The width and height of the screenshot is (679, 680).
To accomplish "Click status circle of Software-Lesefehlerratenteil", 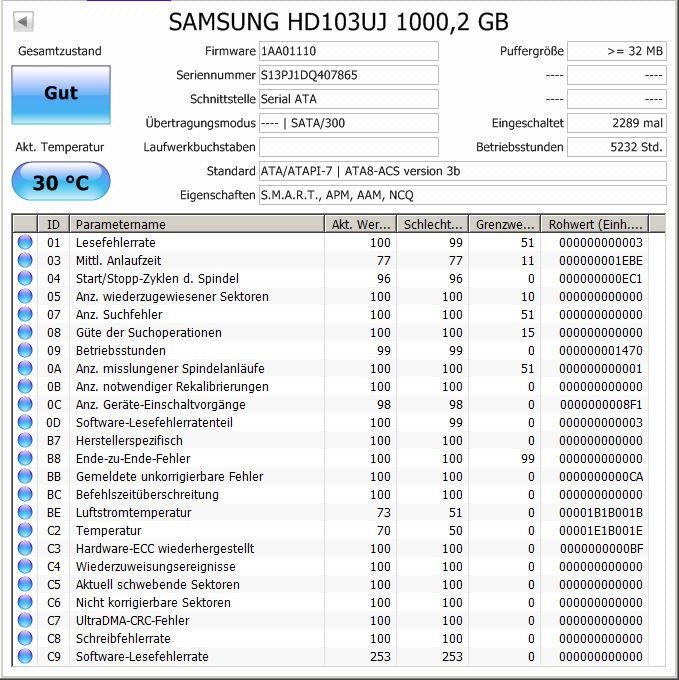I will pyautogui.click(x=25, y=422).
